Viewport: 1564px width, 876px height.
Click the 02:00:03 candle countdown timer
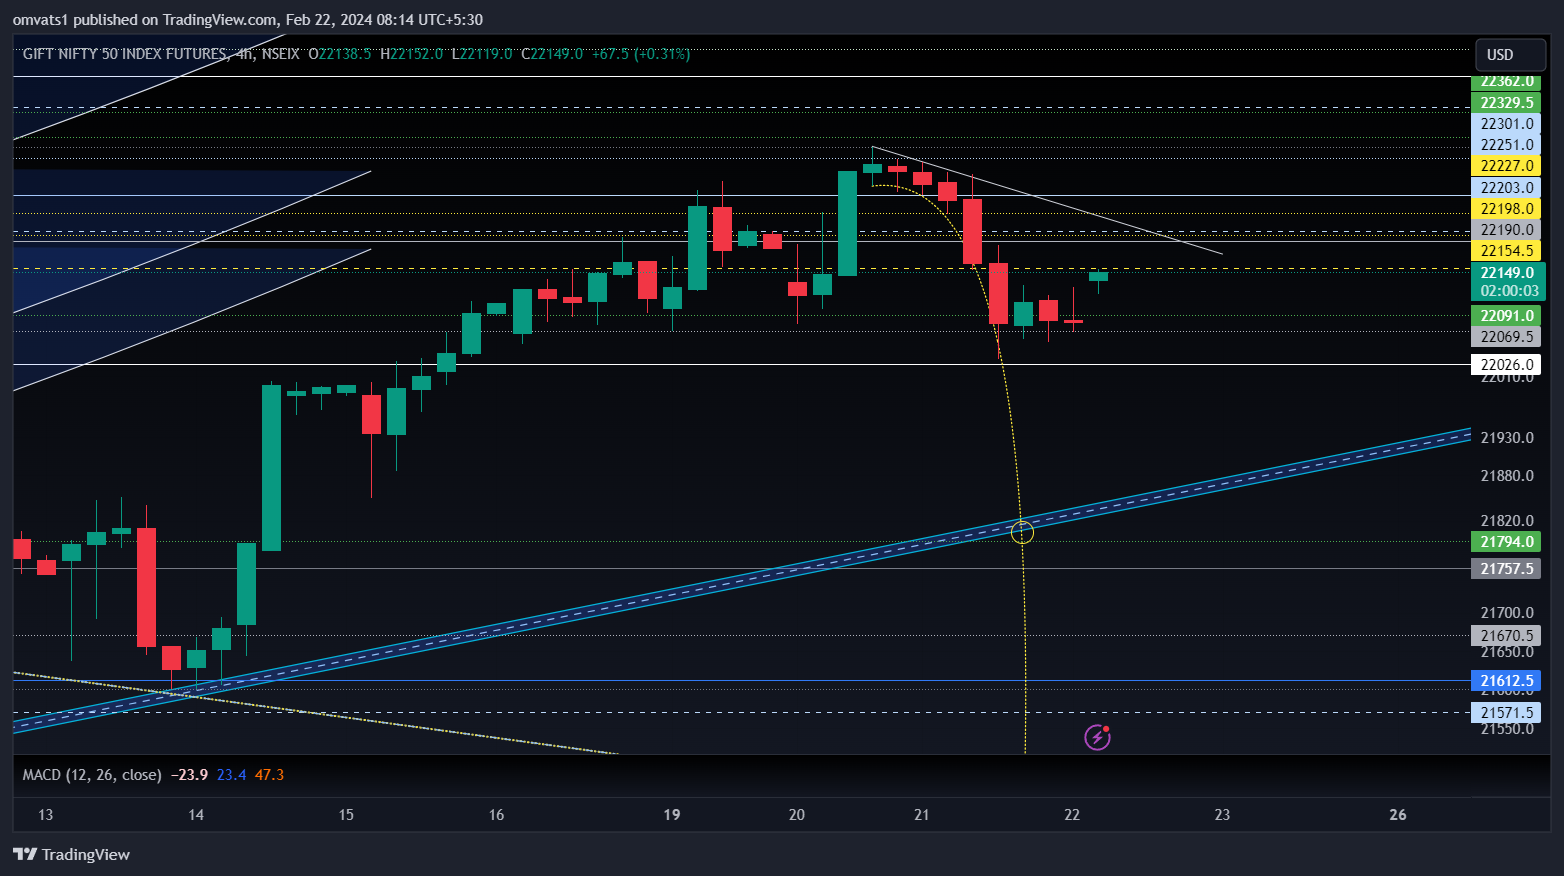pos(1509,291)
